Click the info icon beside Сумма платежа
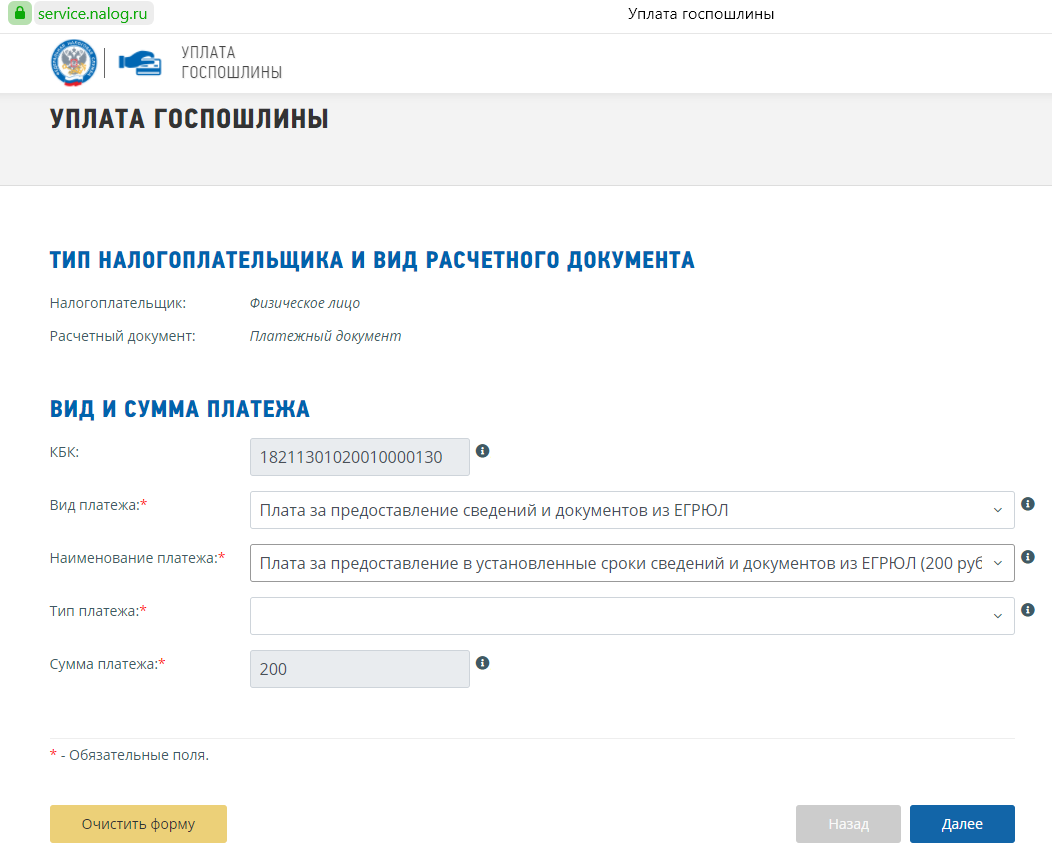The height and width of the screenshot is (861, 1052). pos(483,661)
